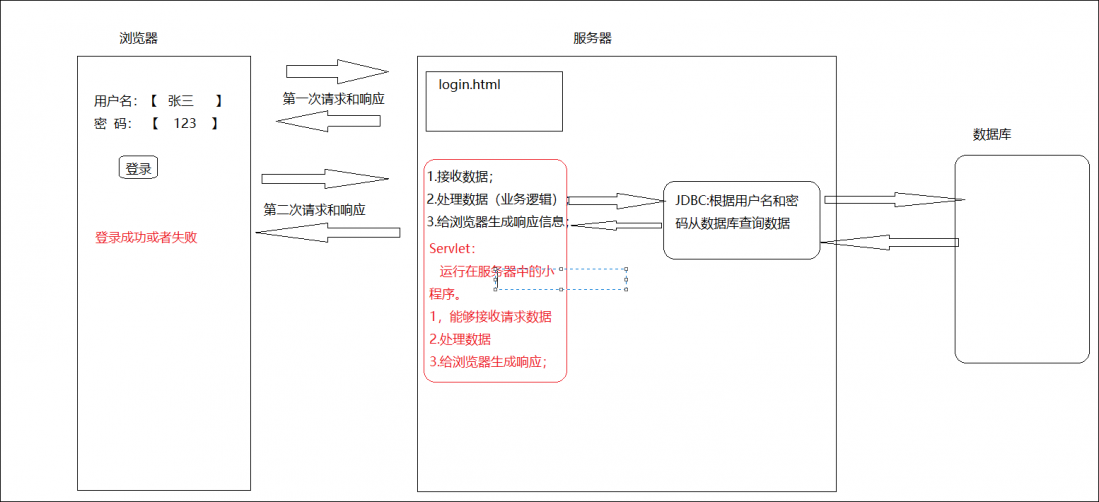Click the 第一次请求和响应 label

(333, 99)
